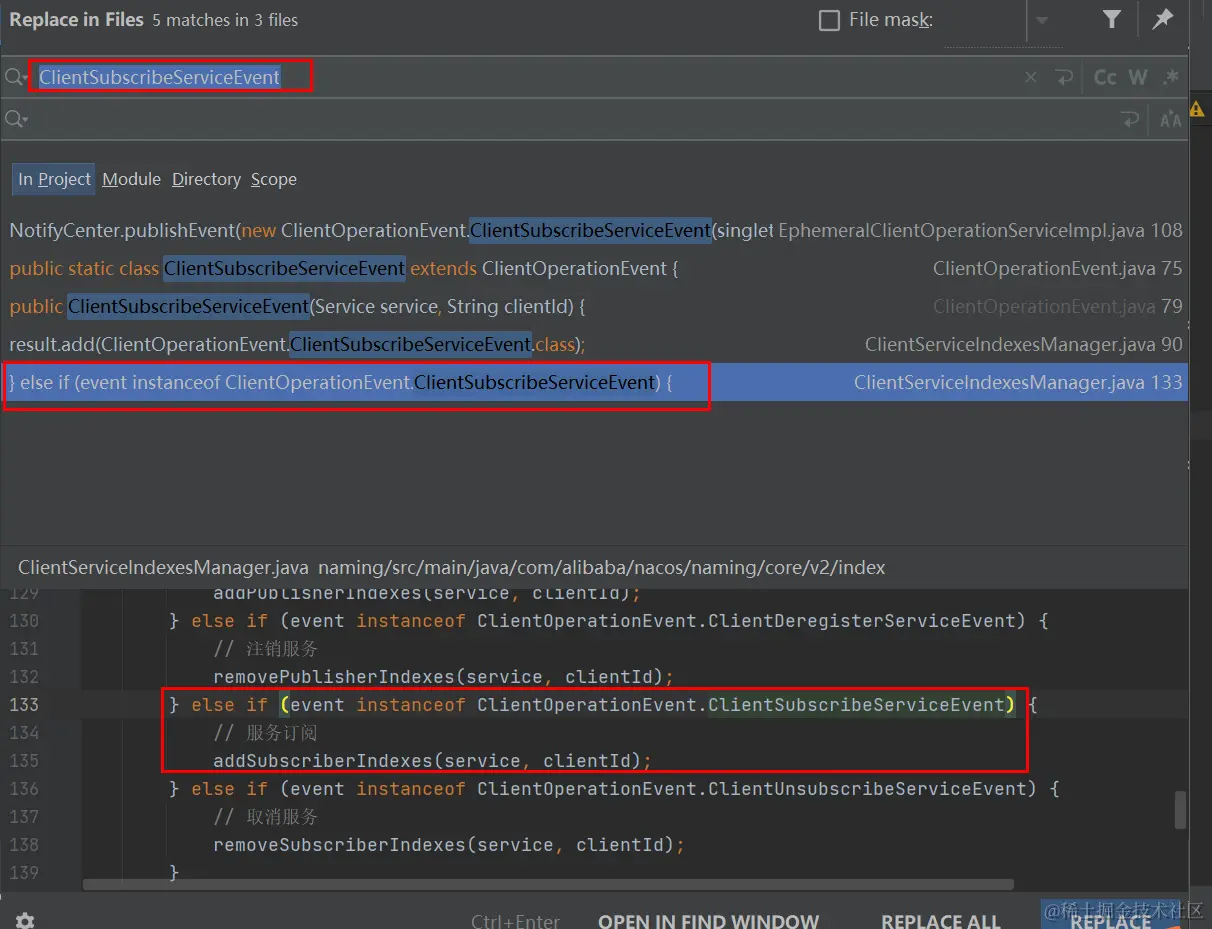Select the Scope tab
Viewport: 1212px width, 929px height.
coord(274,179)
